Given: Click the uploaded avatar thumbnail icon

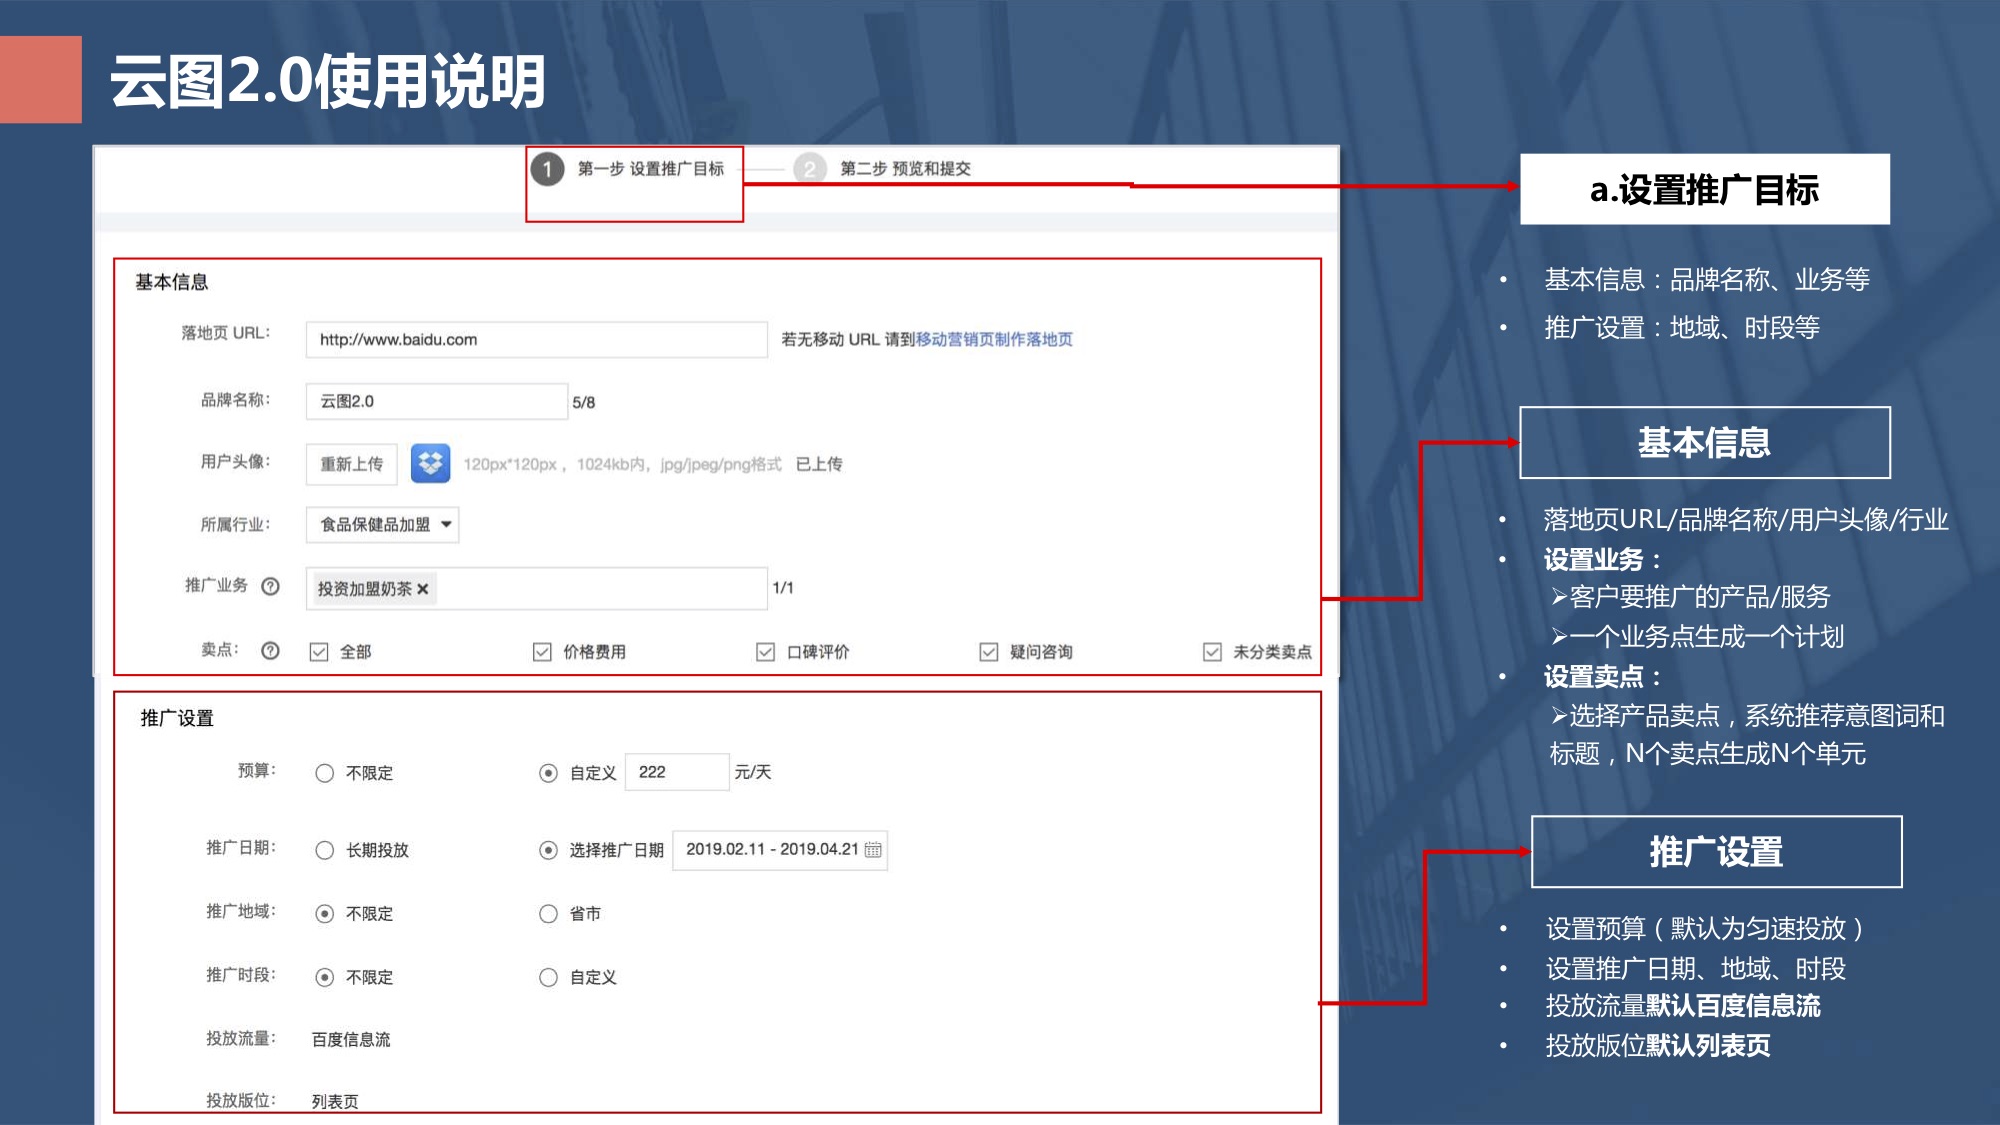Looking at the screenshot, I should coord(430,463).
